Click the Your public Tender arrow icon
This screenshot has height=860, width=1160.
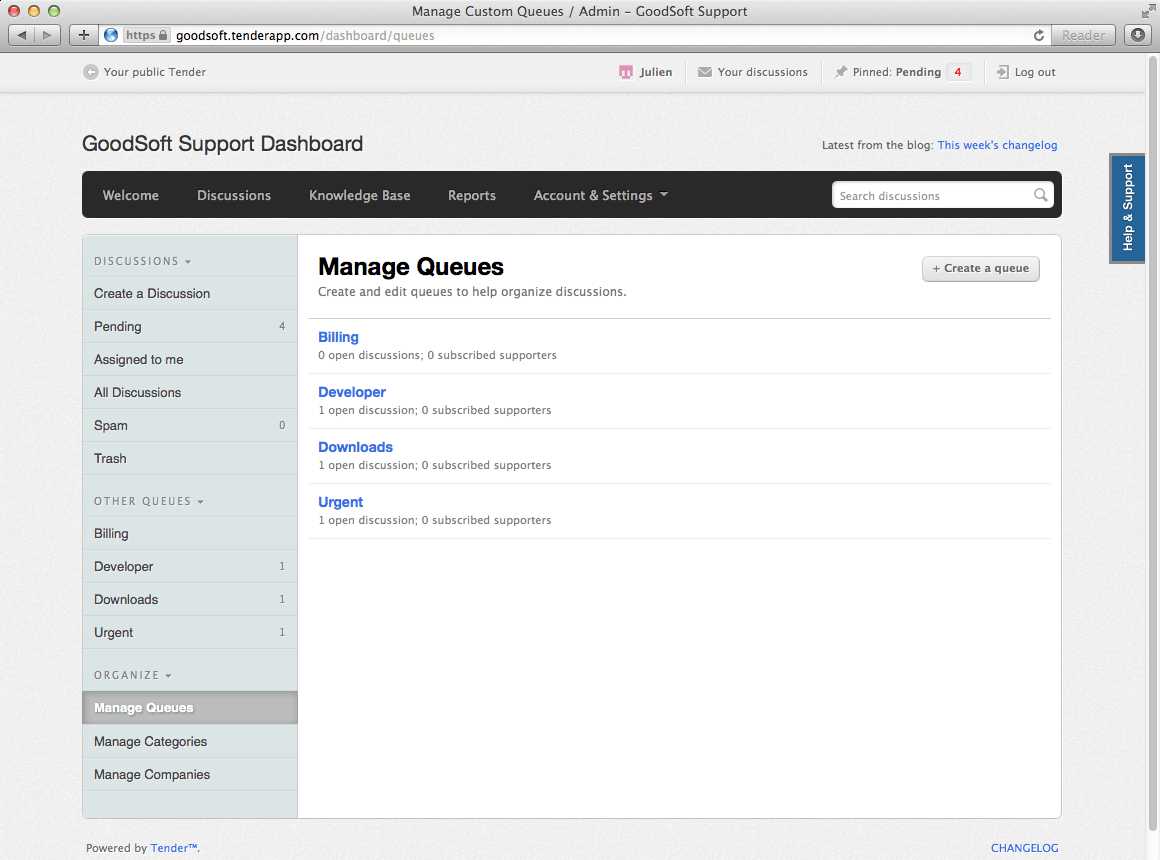point(90,72)
